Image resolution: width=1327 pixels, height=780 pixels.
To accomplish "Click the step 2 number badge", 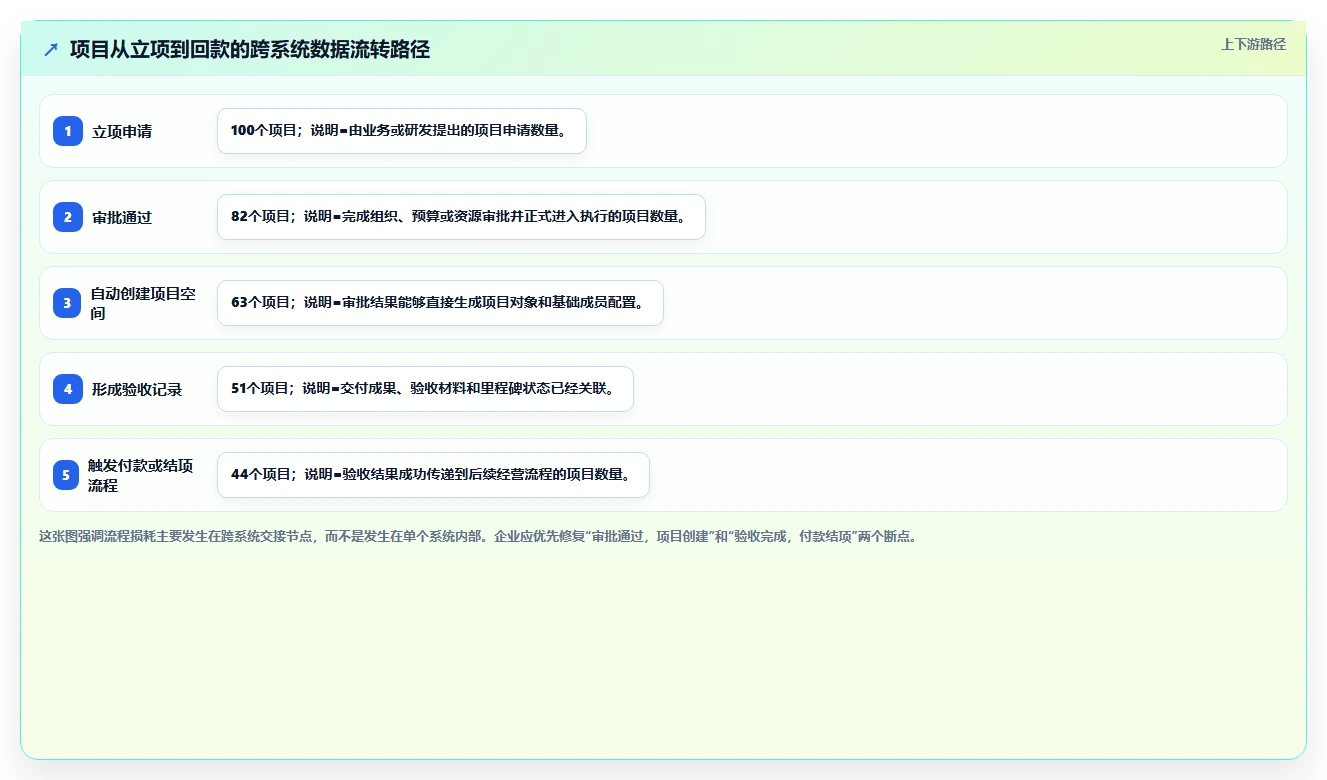I will [x=68, y=217].
